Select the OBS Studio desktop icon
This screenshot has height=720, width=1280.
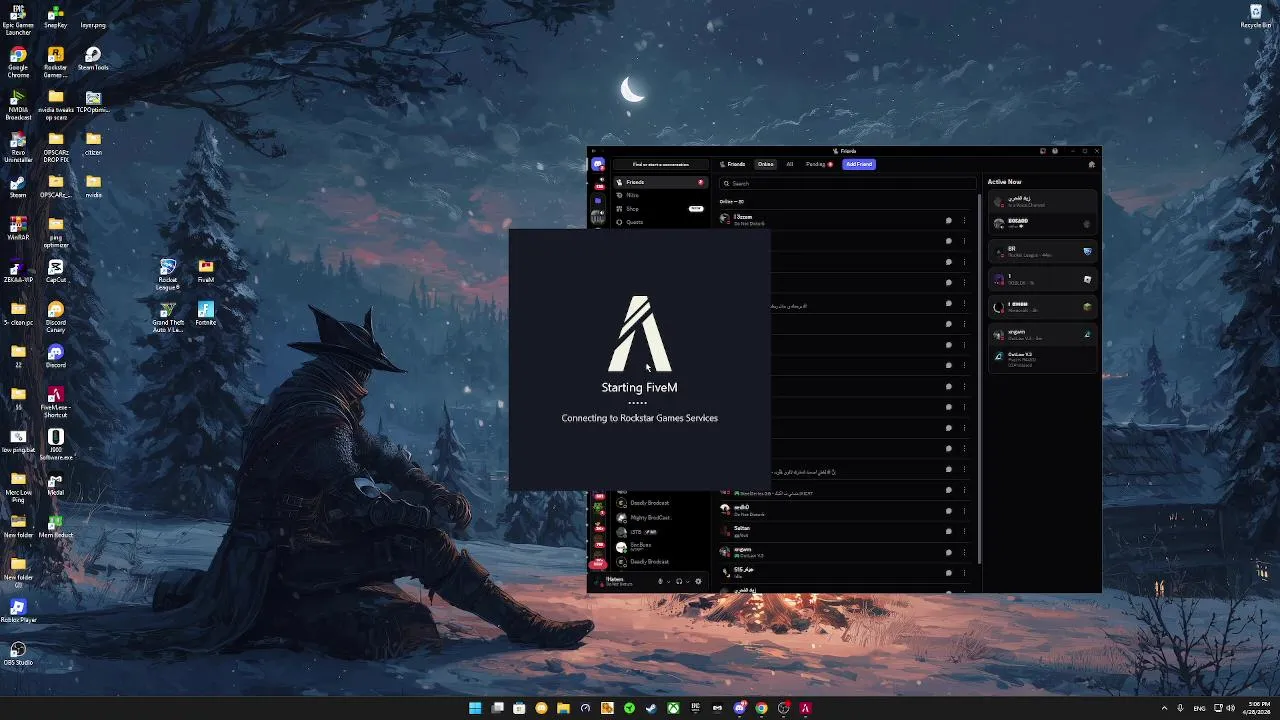(18, 654)
